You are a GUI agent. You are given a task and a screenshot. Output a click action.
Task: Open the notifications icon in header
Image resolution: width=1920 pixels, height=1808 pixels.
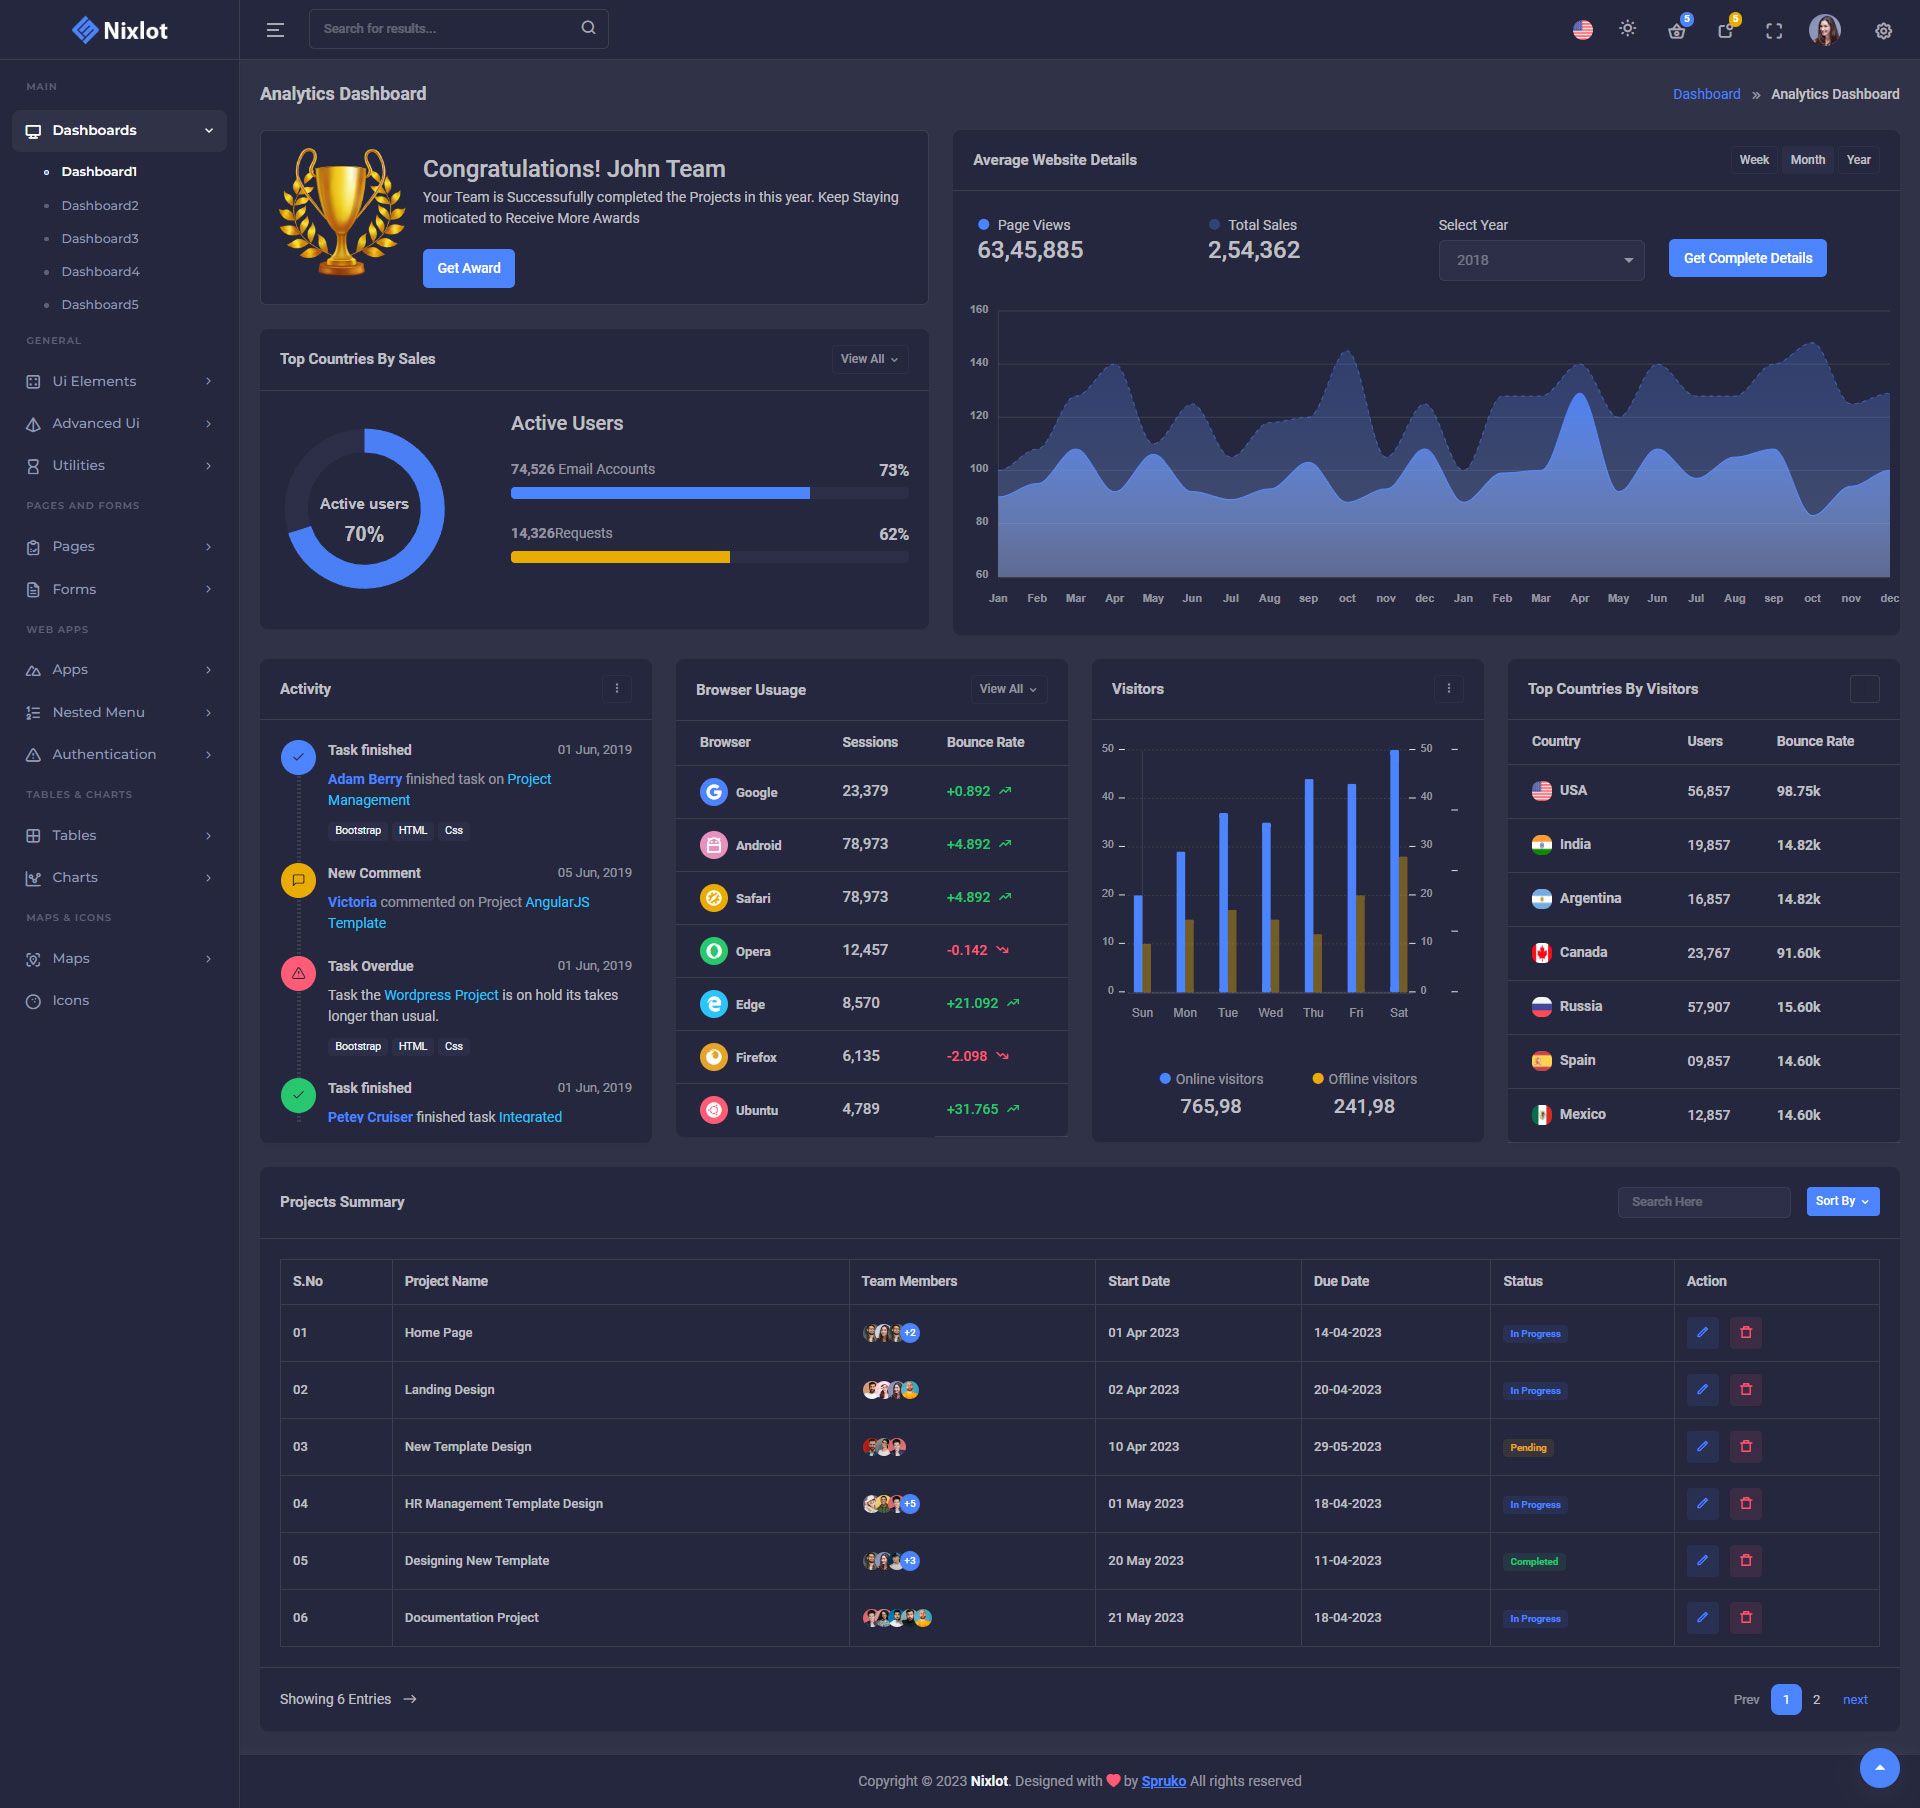pyautogui.click(x=1726, y=31)
